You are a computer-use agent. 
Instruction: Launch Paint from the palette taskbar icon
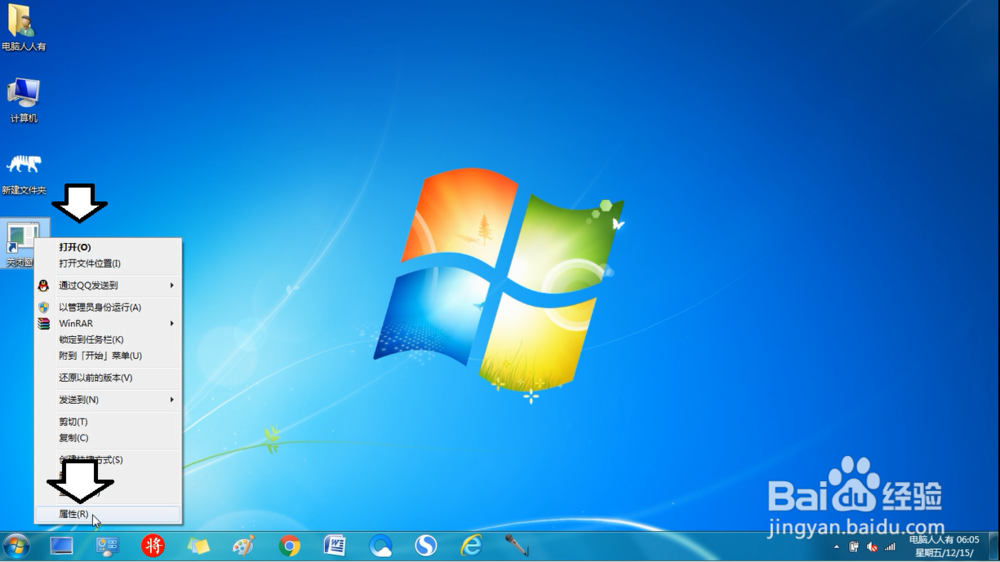[244, 546]
